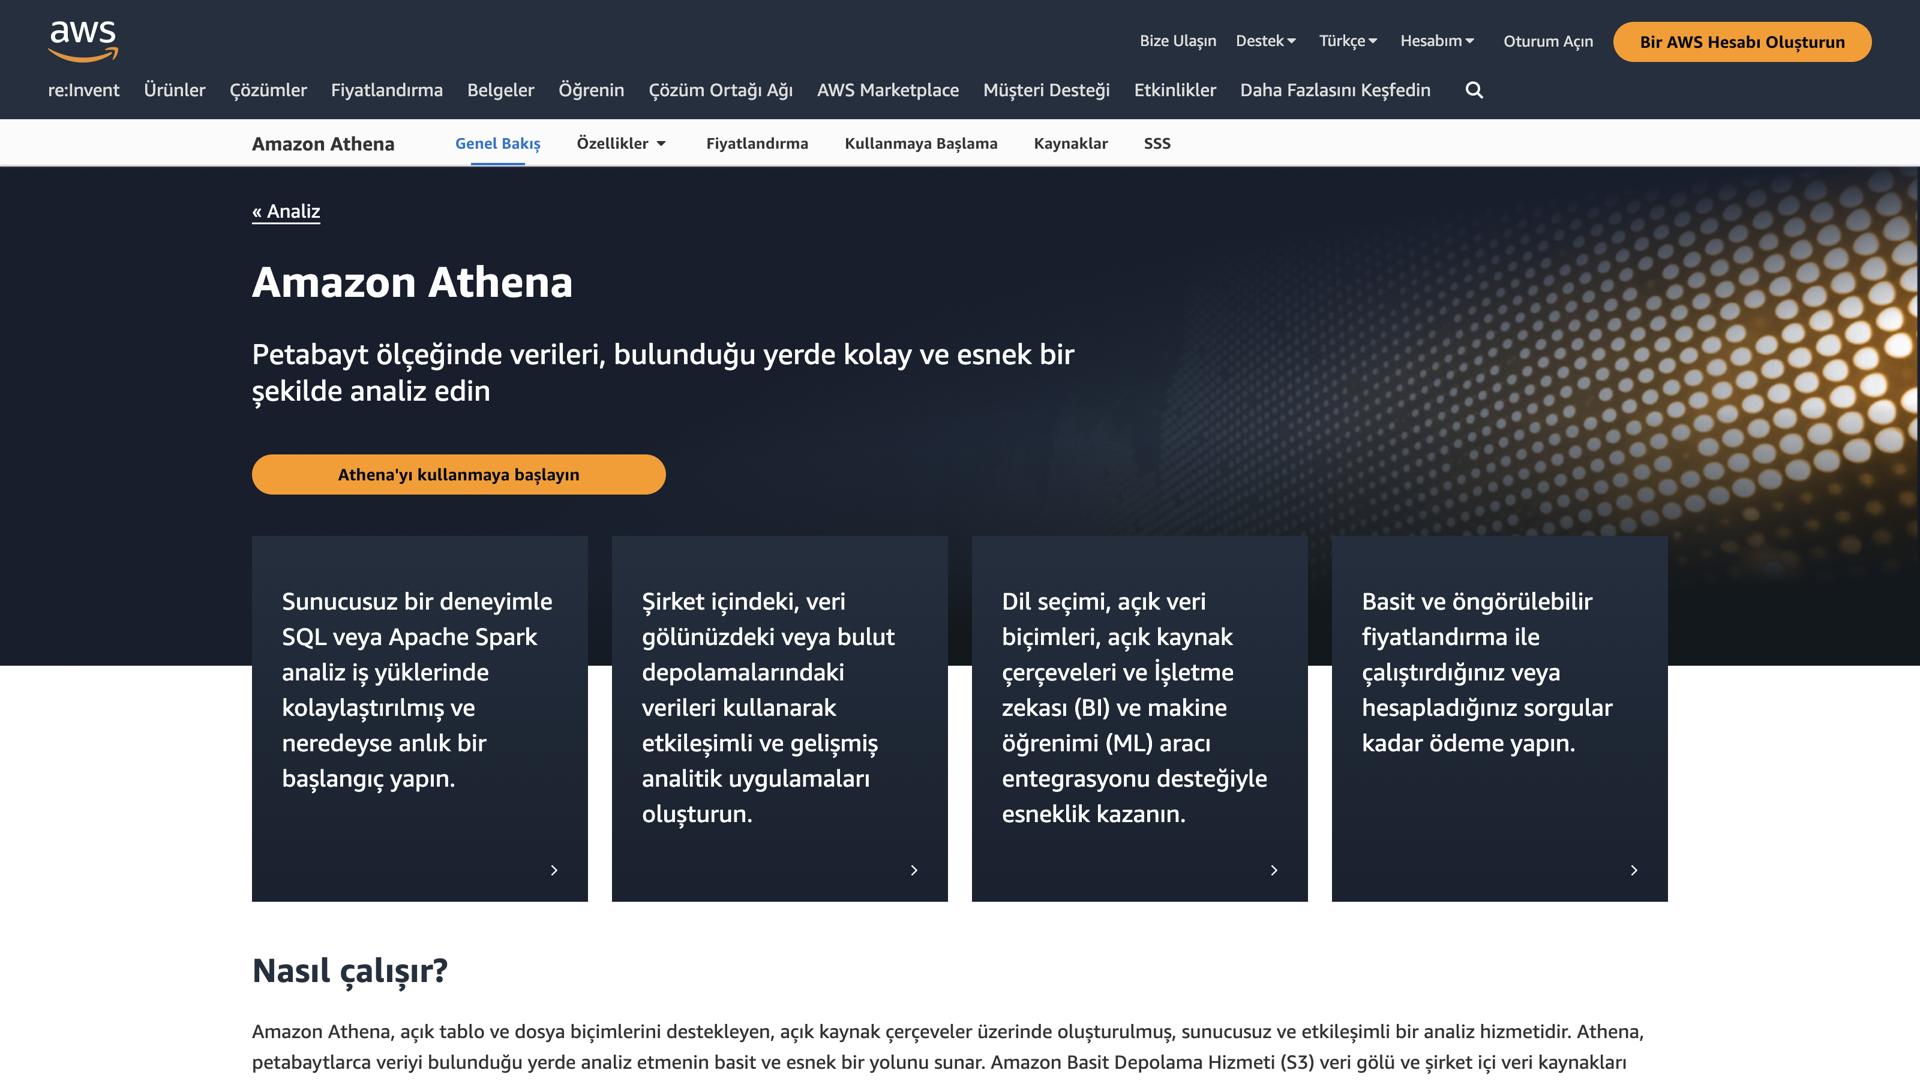Switch to the Genel Bakış tab

pos(496,143)
